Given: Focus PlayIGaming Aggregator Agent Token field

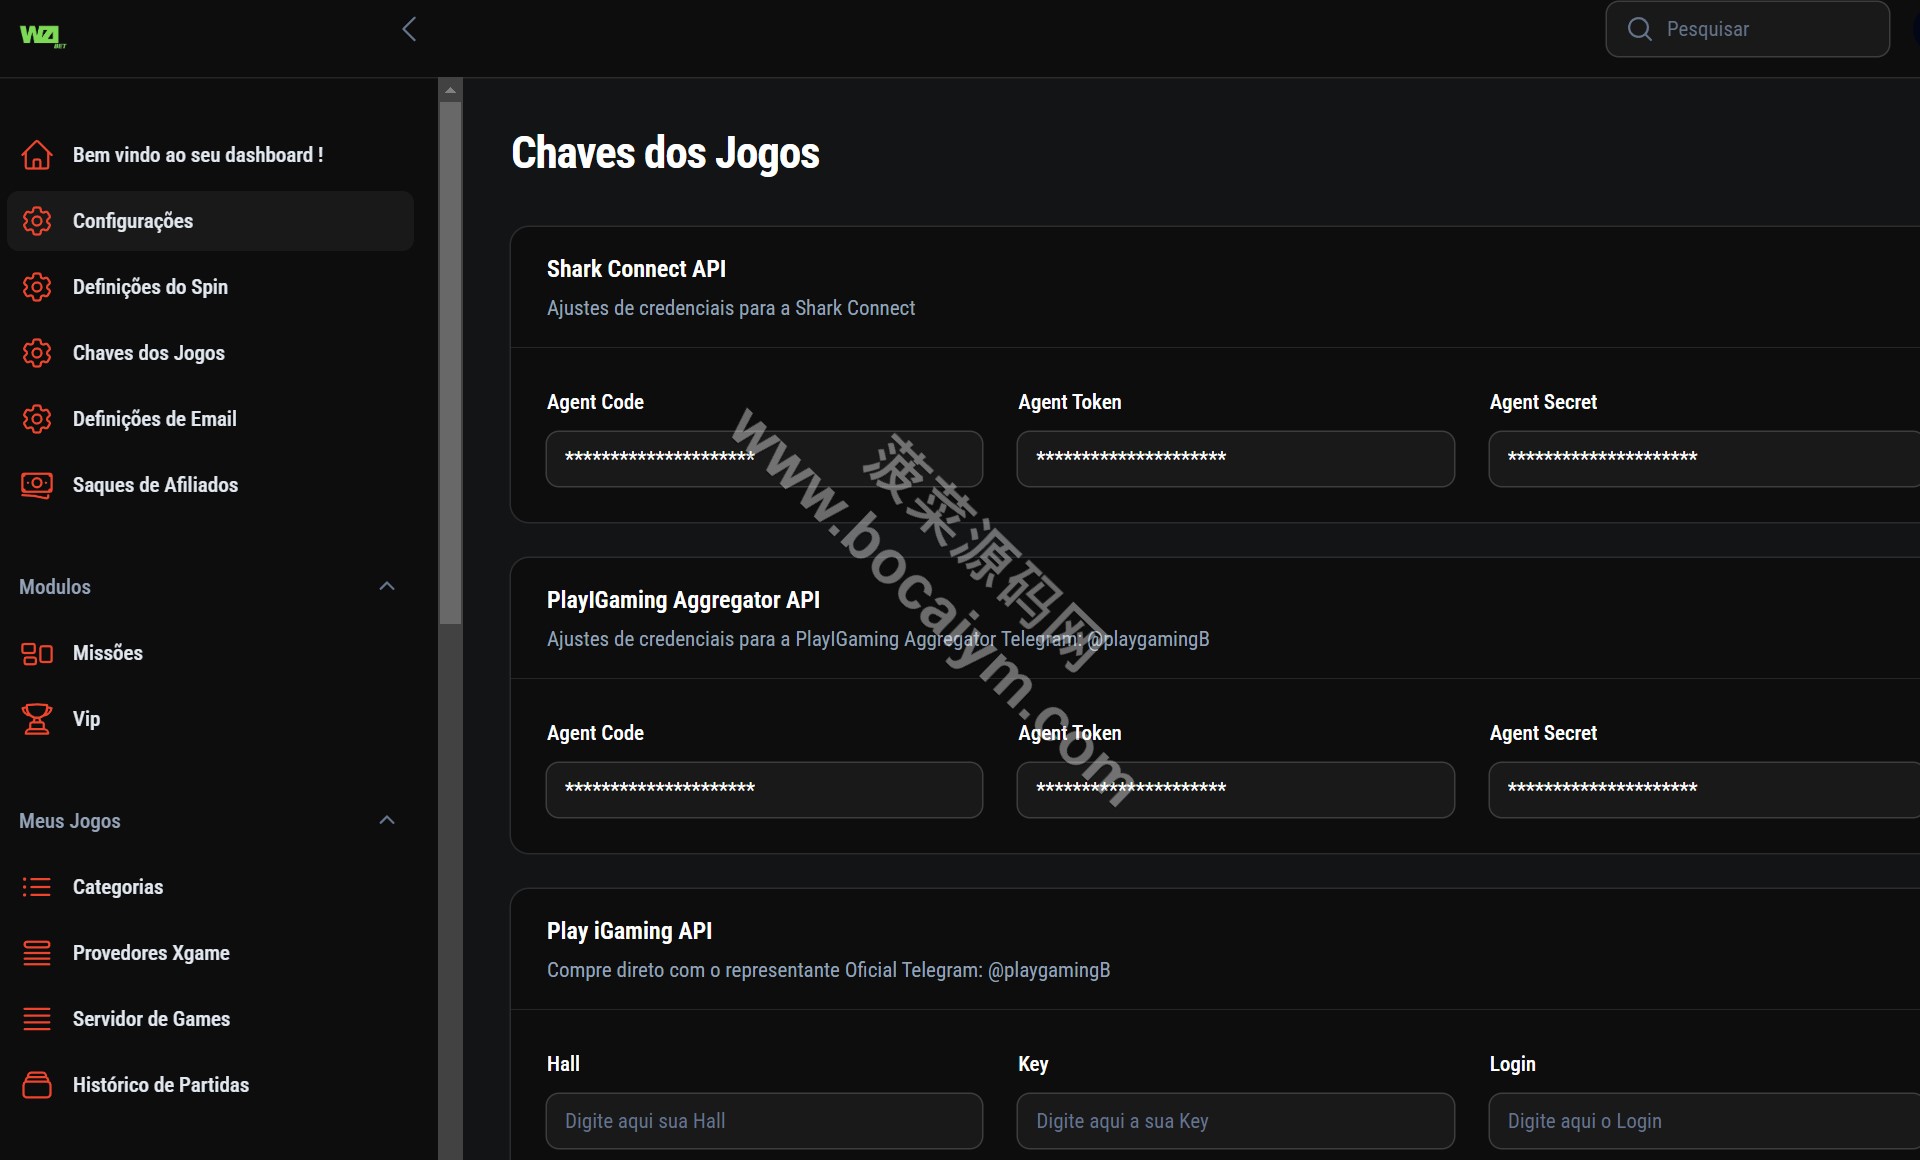Looking at the screenshot, I should tap(1235, 790).
